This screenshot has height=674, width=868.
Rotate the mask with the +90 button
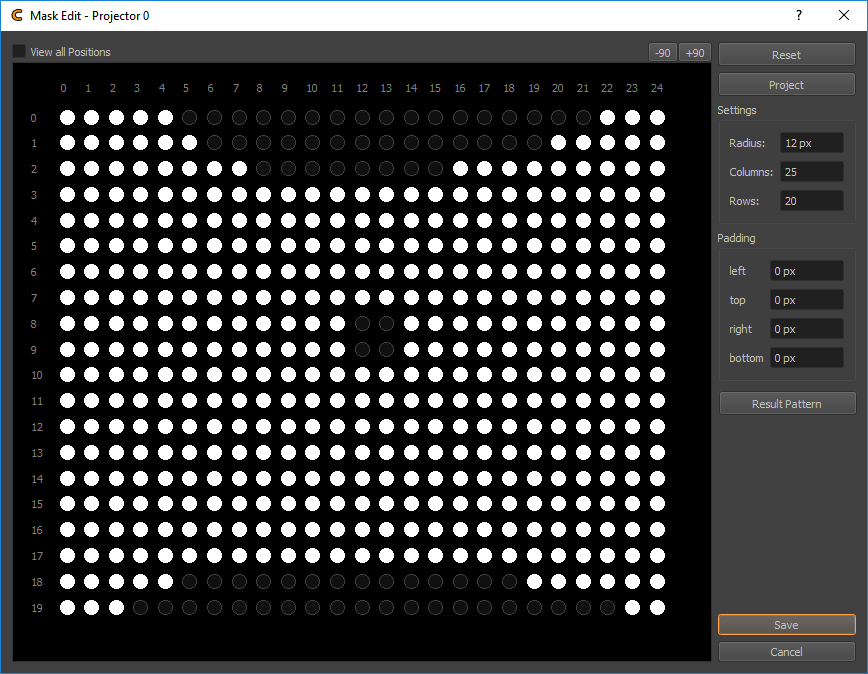(x=695, y=53)
